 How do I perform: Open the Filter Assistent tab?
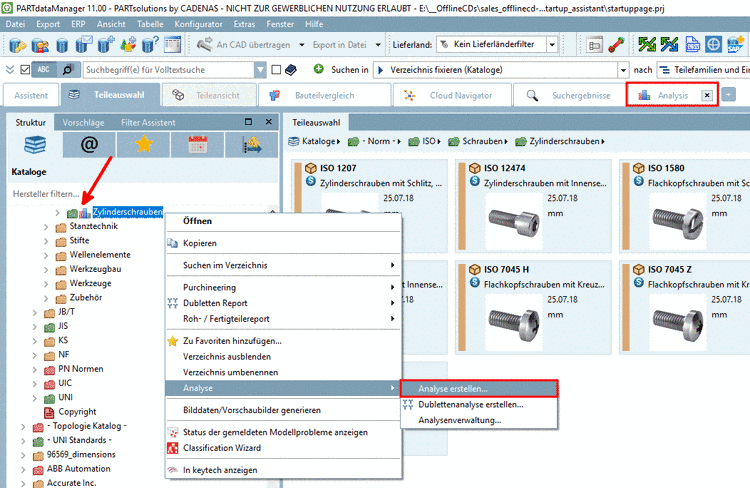click(148, 122)
